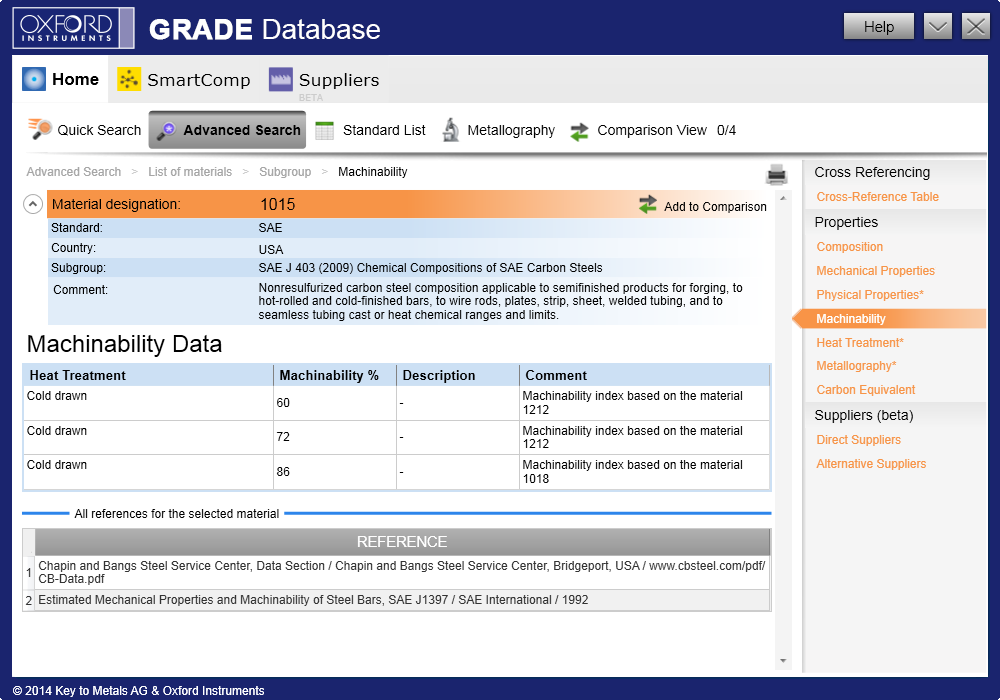Click the country value USA
Screen dimensions: 1000x700
pyautogui.click(x=271, y=249)
